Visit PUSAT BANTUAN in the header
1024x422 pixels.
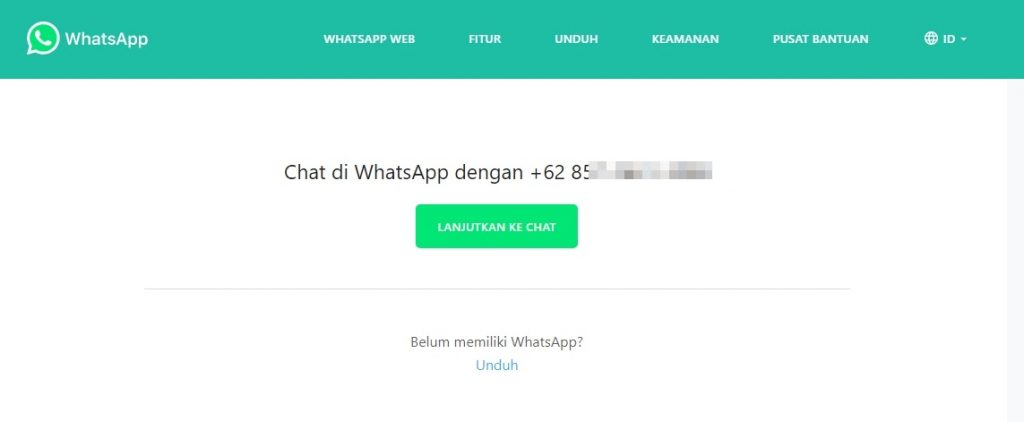pos(820,39)
